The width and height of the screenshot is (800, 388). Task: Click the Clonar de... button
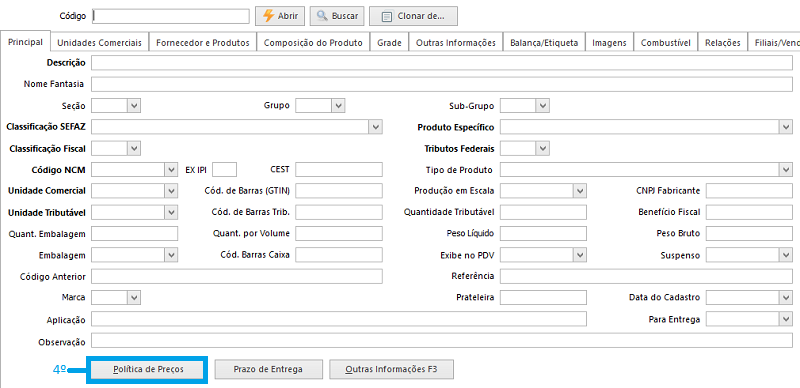(413, 16)
